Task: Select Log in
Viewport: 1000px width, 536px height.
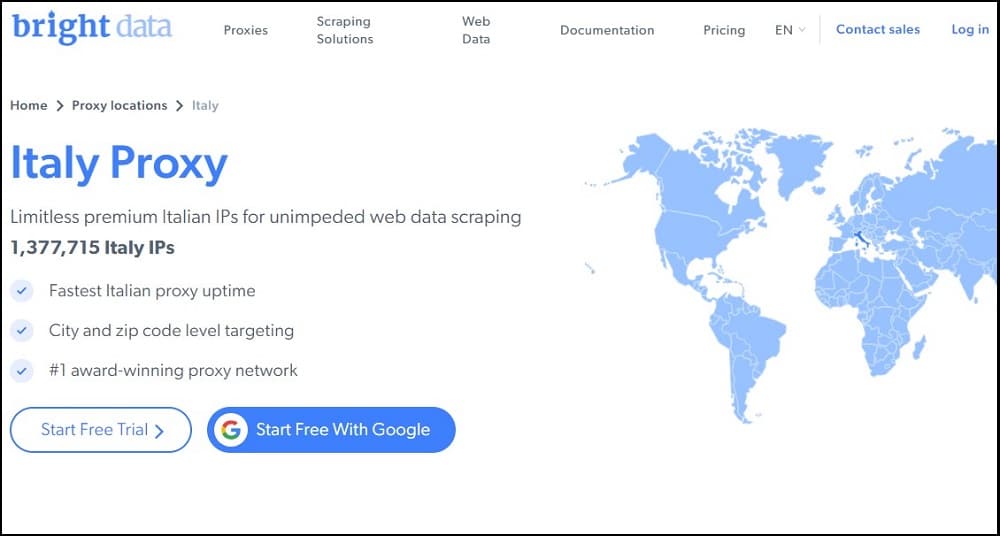Action: 970,29
